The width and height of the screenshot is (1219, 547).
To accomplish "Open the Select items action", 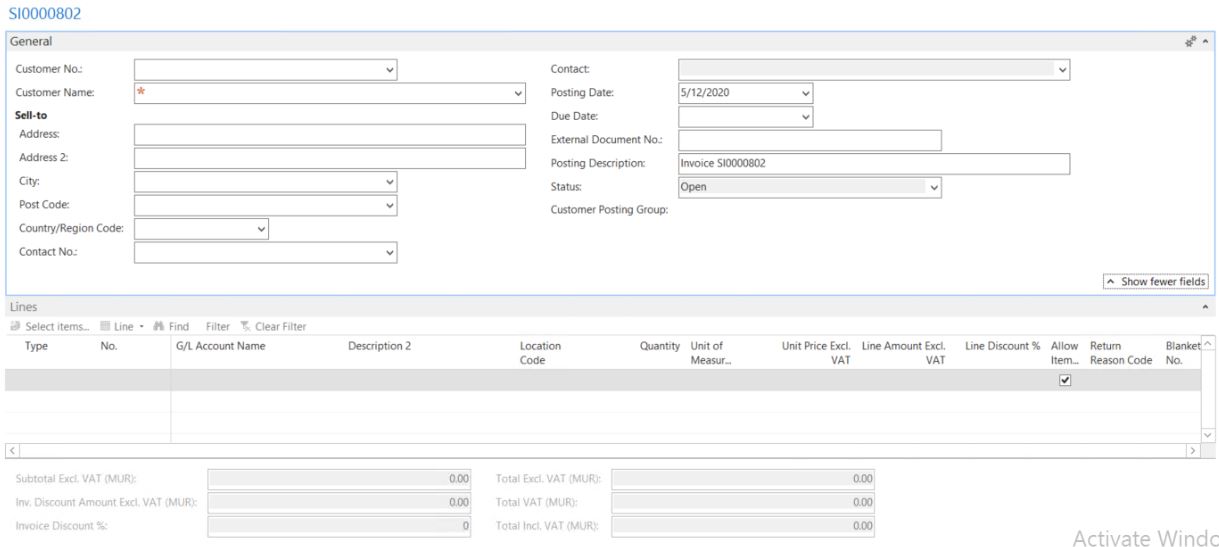I will click(49, 326).
